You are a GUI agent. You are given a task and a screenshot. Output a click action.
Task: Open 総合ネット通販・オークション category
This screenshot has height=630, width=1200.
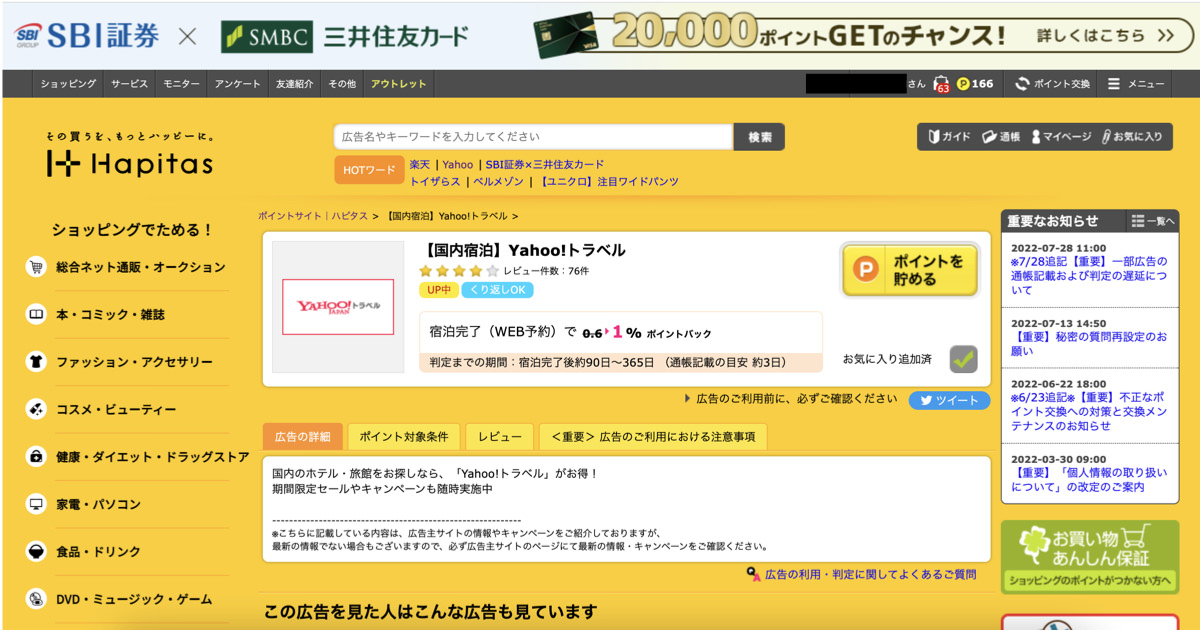127,267
